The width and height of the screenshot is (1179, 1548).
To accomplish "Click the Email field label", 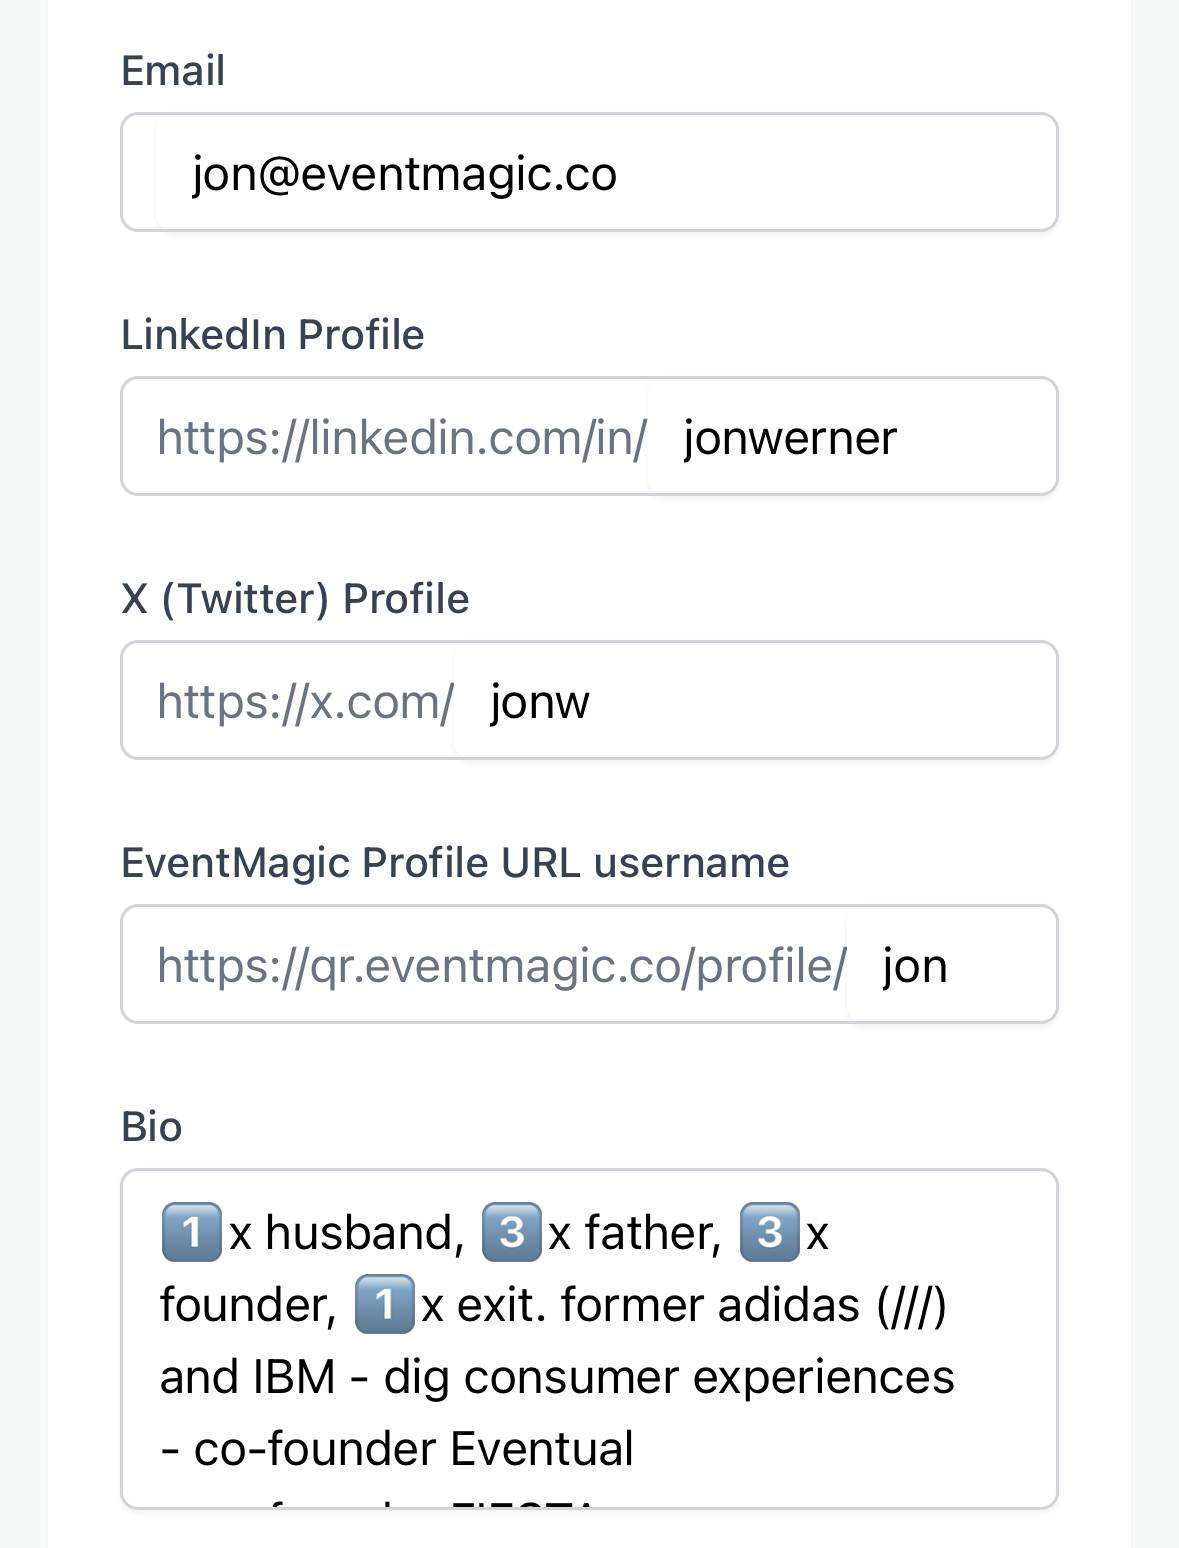I will 173,71.
